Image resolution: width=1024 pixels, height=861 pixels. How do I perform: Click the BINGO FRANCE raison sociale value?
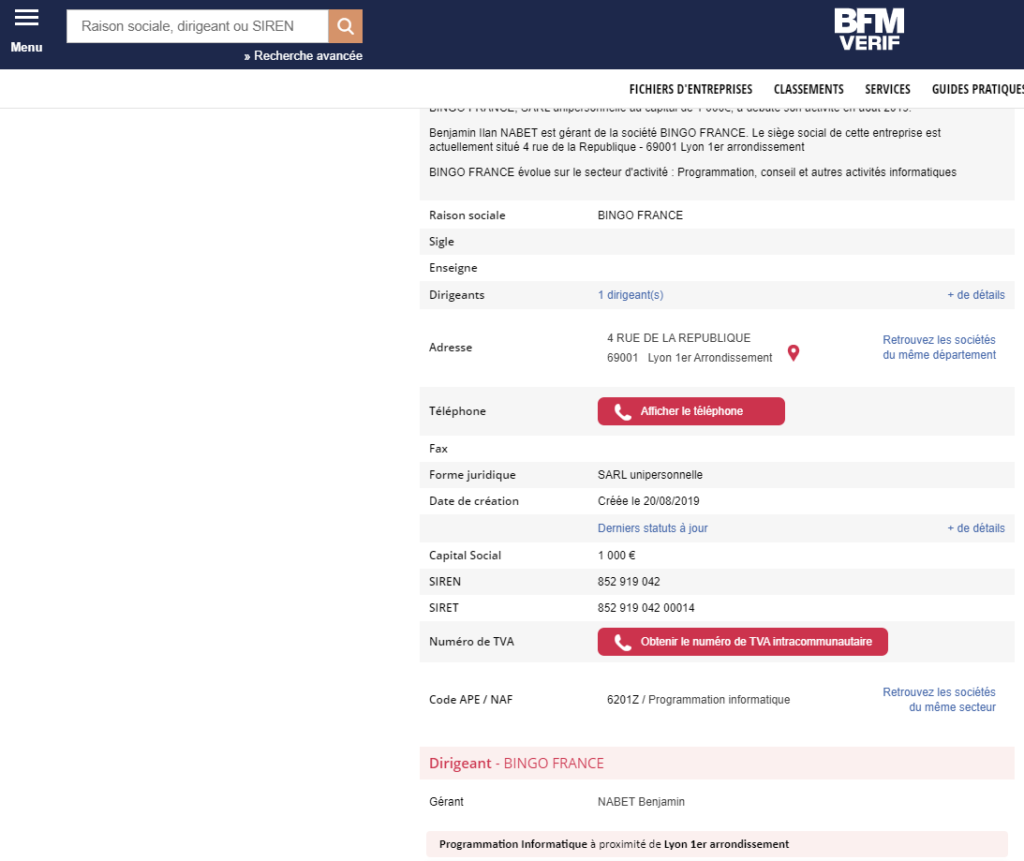tap(640, 216)
